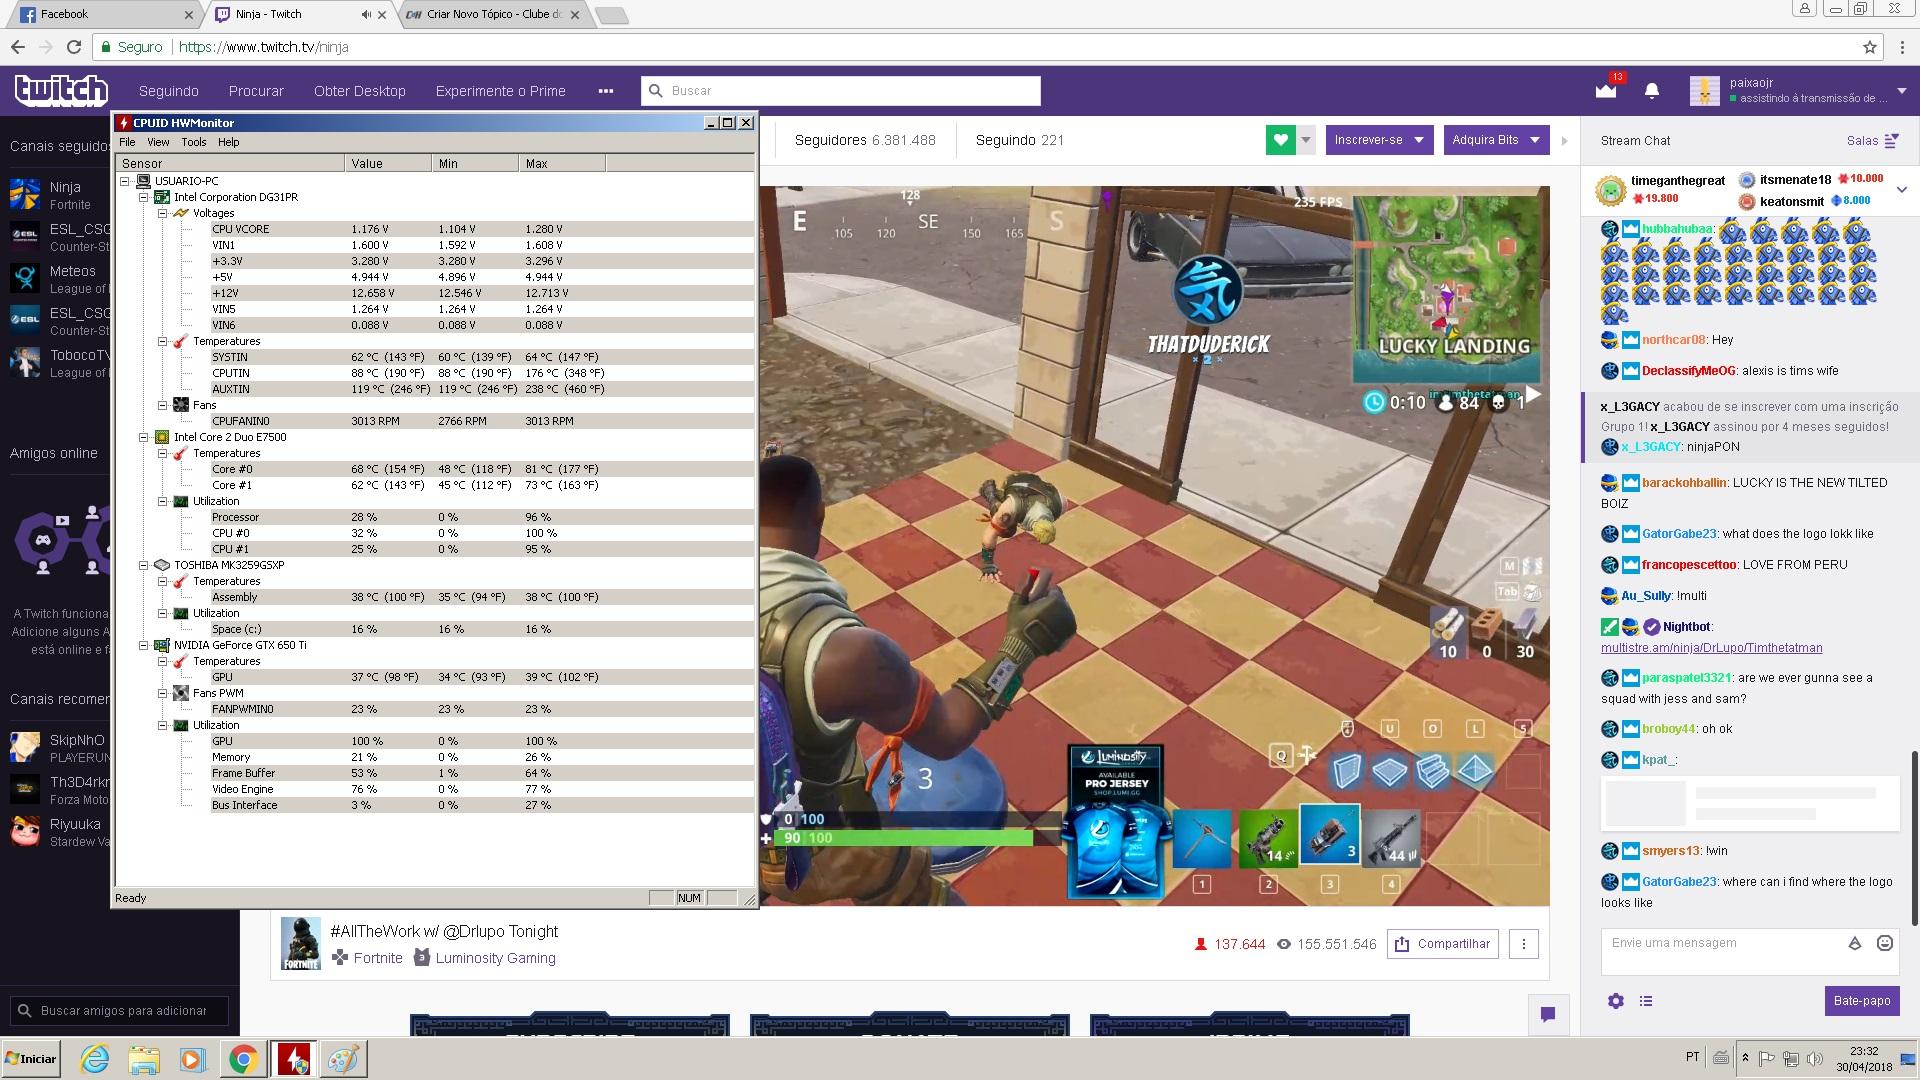Open the emote picker smiley icon
Image resolution: width=1920 pixels, height=1080 pixels.
click(x=1885, y=943)
